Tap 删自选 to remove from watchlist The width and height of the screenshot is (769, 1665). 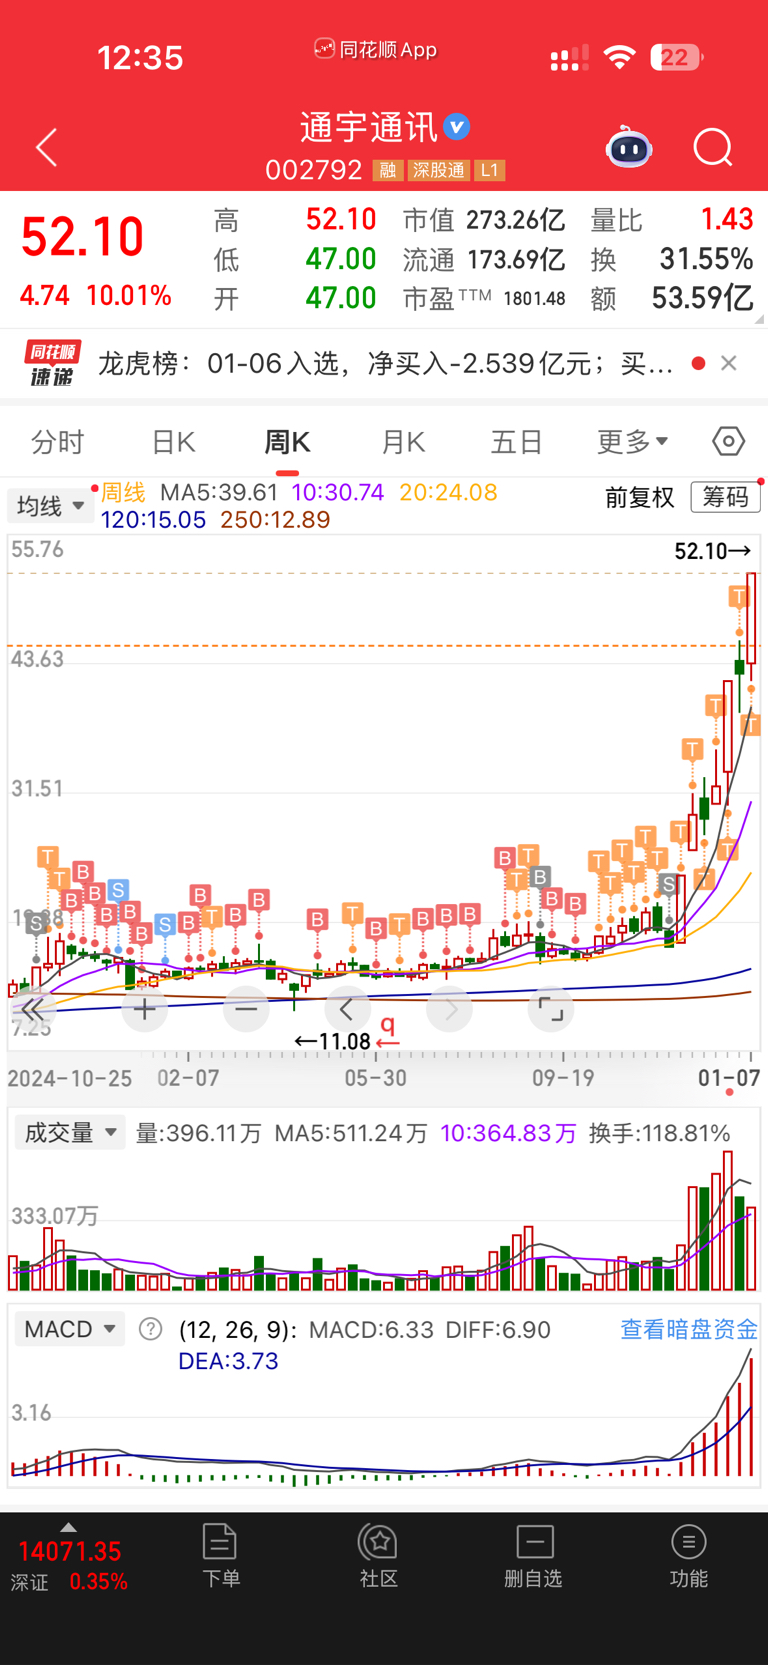click(x=534, y=1556)
